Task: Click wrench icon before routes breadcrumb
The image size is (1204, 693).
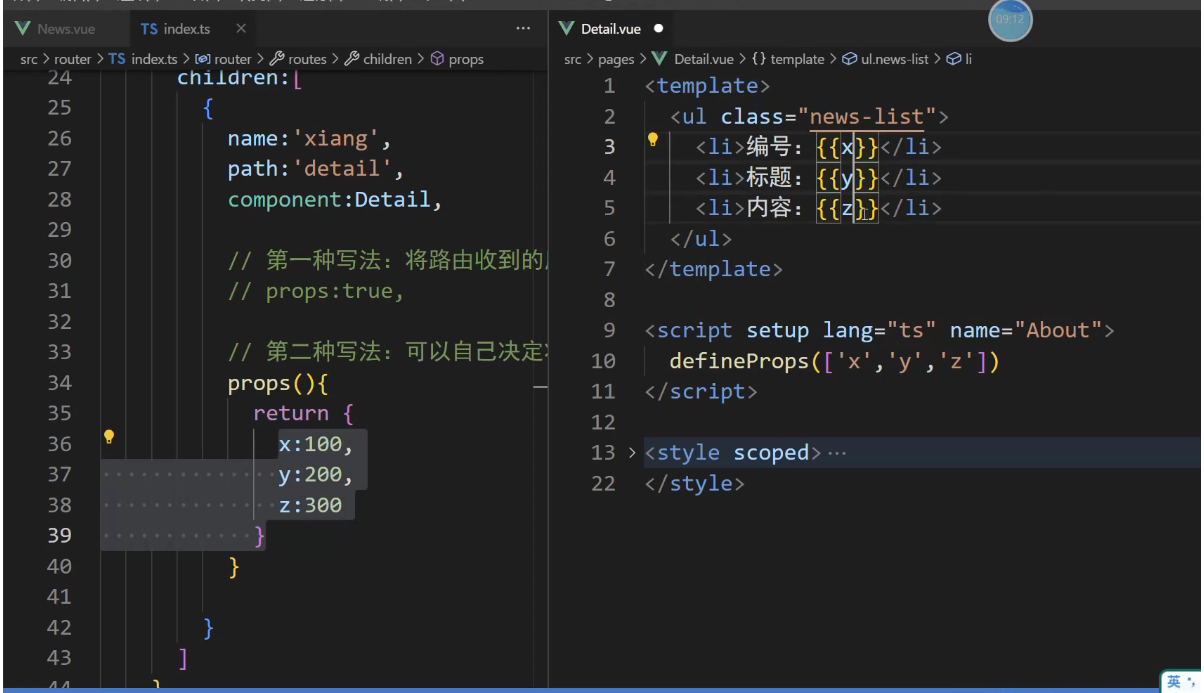Action: coord(277,59)
